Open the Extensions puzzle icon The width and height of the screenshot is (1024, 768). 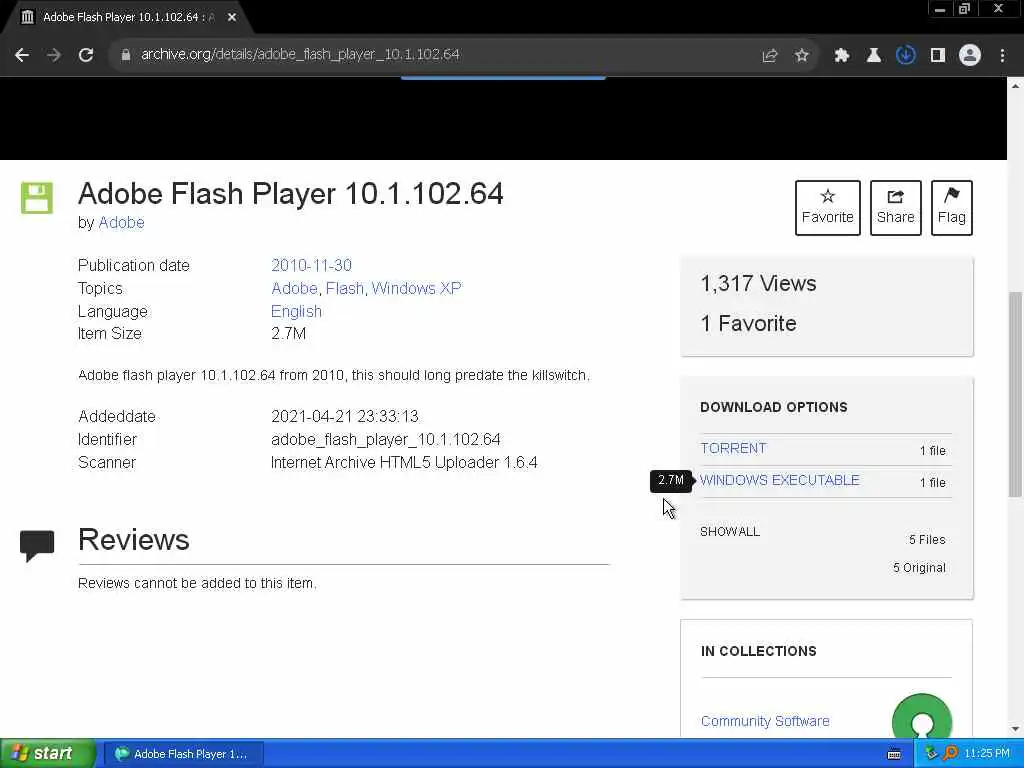pyautogui.click(x=841, y=56)
